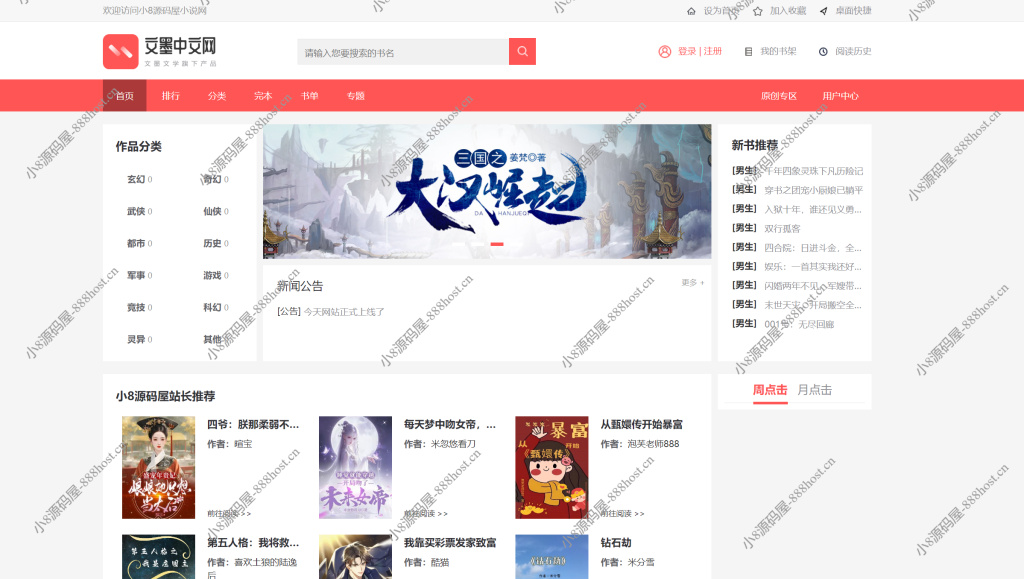Open the 分类 navigation item
Viewport: 1024px width, 579px height.
[217, 96]
